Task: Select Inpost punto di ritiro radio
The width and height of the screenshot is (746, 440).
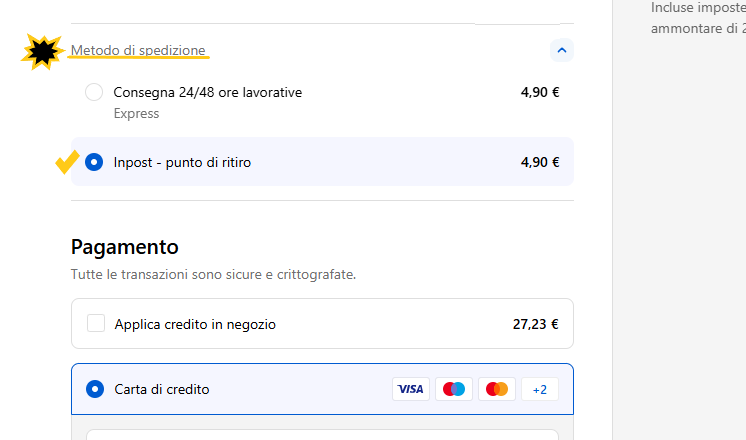Action: [x=94, y=161]
